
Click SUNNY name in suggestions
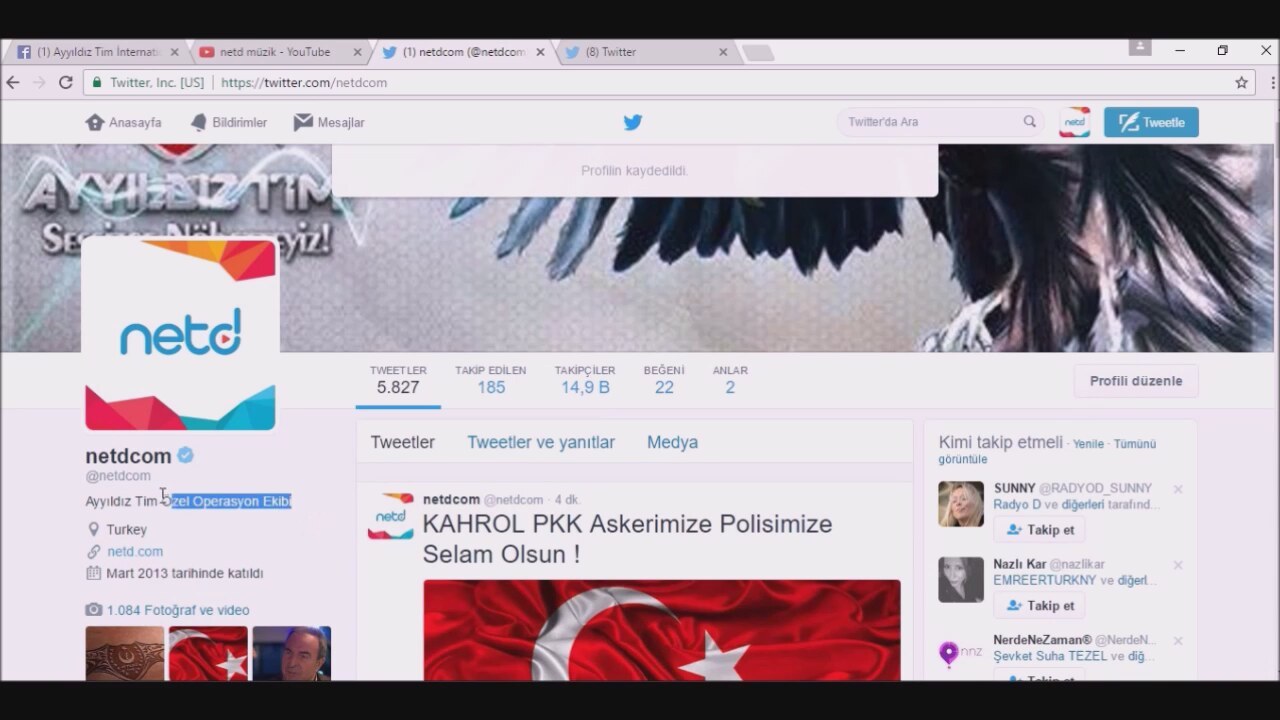point(1014,489)
